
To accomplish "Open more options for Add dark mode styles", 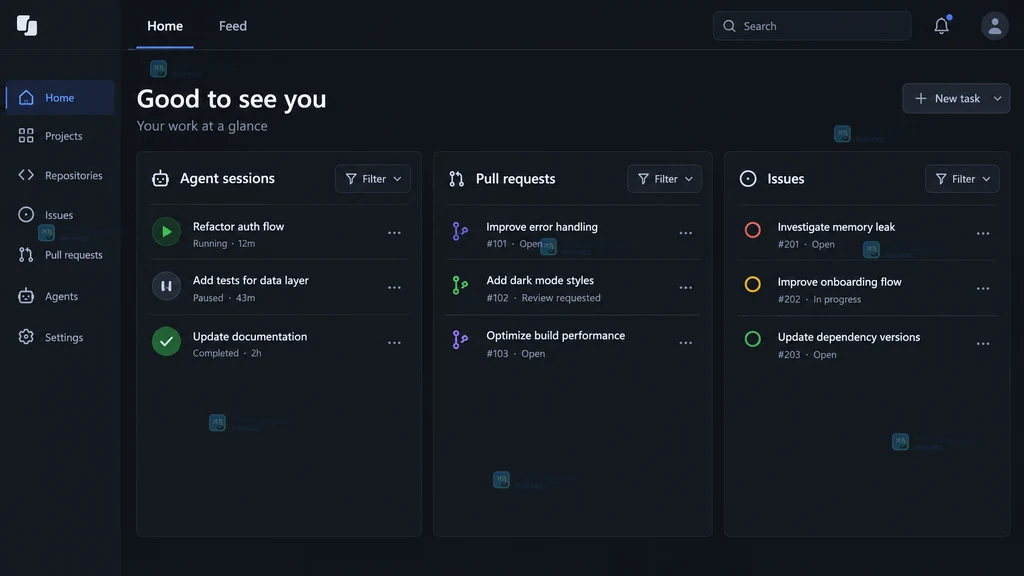I will click(x=685, y=287).
